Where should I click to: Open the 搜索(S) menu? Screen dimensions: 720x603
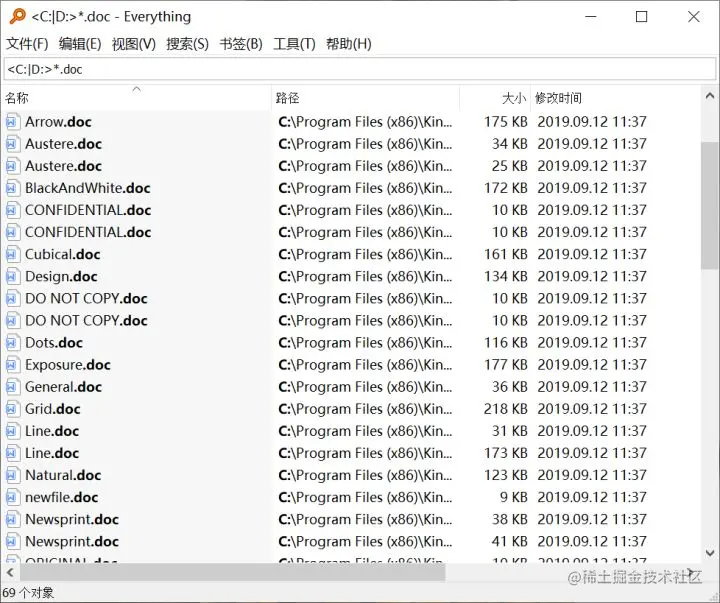tap(187, 44)
